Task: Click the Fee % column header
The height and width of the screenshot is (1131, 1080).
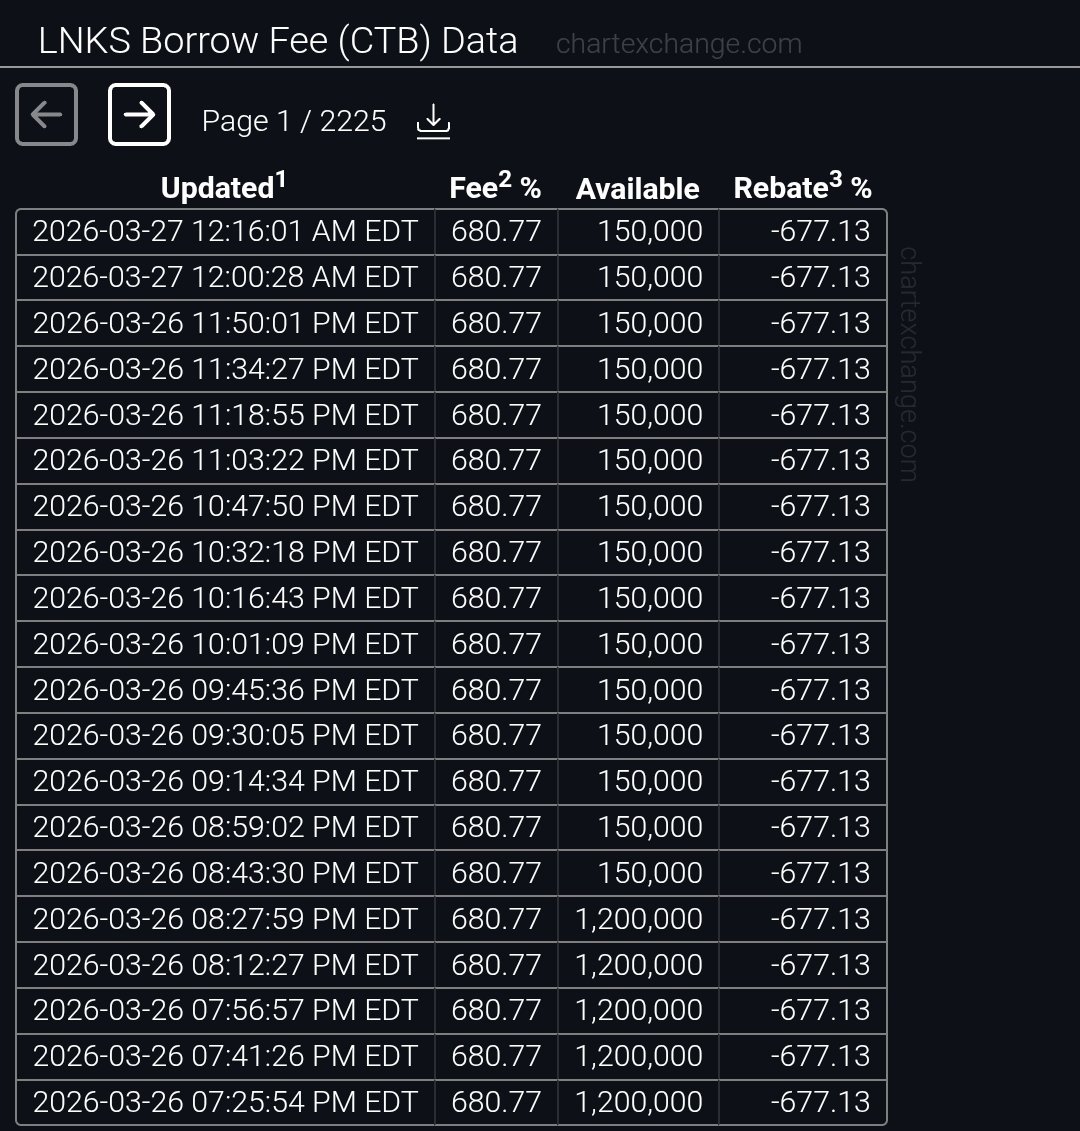Action: pyautogui.click(x=495, y=187)
